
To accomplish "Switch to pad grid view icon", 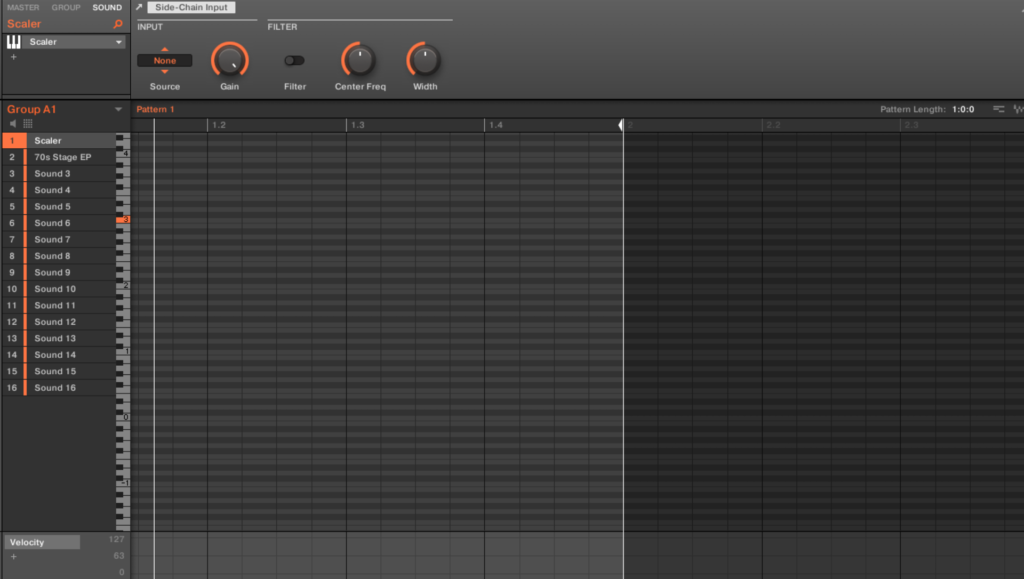I will pos(28,123).
